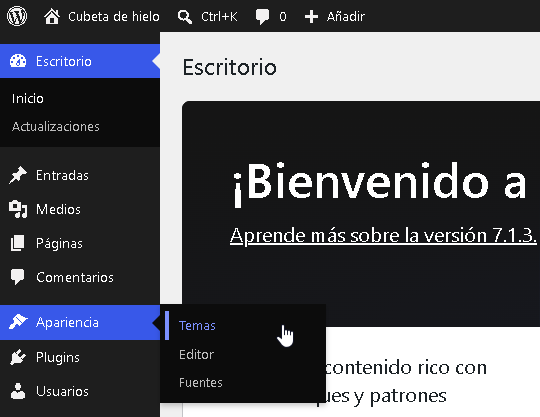Click the WordPress logo icon

(x=17, y=16)
